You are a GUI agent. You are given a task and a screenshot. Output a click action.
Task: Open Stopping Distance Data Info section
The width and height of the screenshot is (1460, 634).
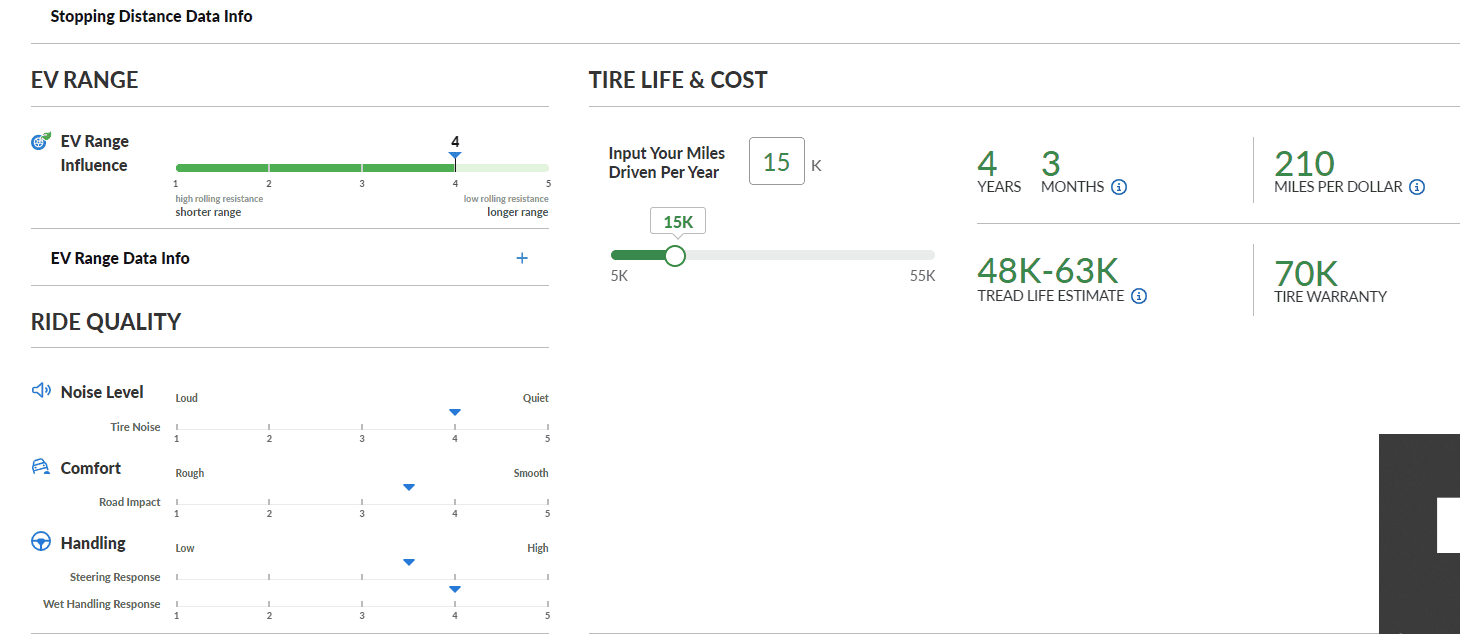click(x=151, y=16)
